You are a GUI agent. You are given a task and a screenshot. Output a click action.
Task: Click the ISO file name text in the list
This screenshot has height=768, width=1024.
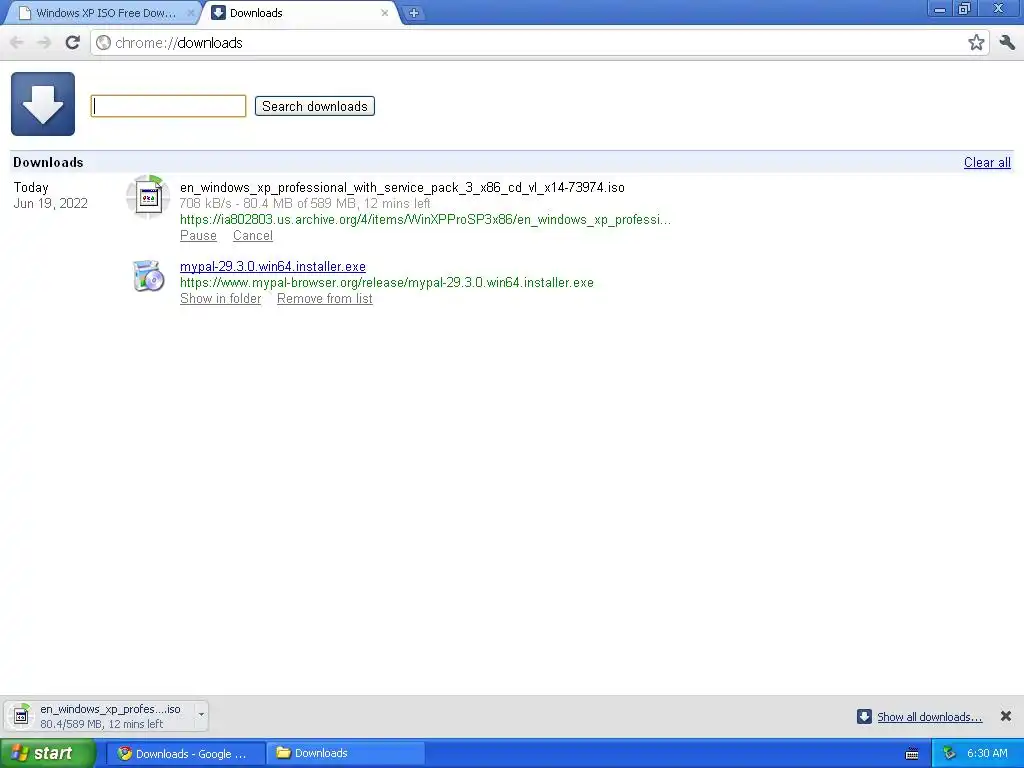coord(402,187)
